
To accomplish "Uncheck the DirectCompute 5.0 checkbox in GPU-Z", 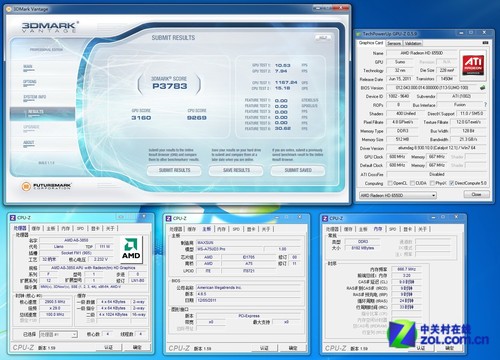I will (452, 183).
